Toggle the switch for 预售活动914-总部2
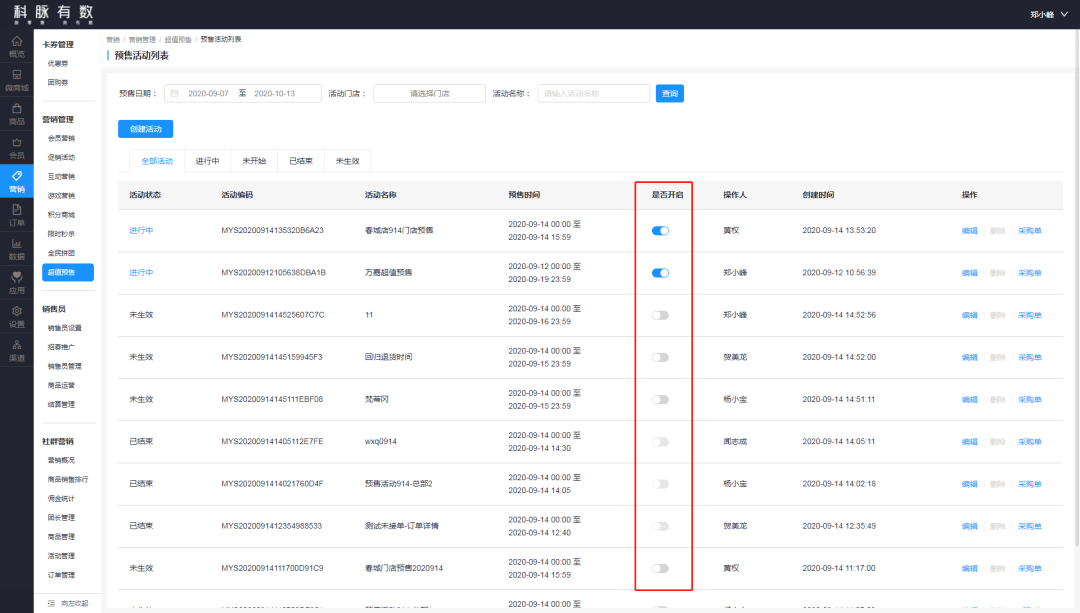Image resolution: width=1080 pixels, height=613 pixels. point(660,484)
